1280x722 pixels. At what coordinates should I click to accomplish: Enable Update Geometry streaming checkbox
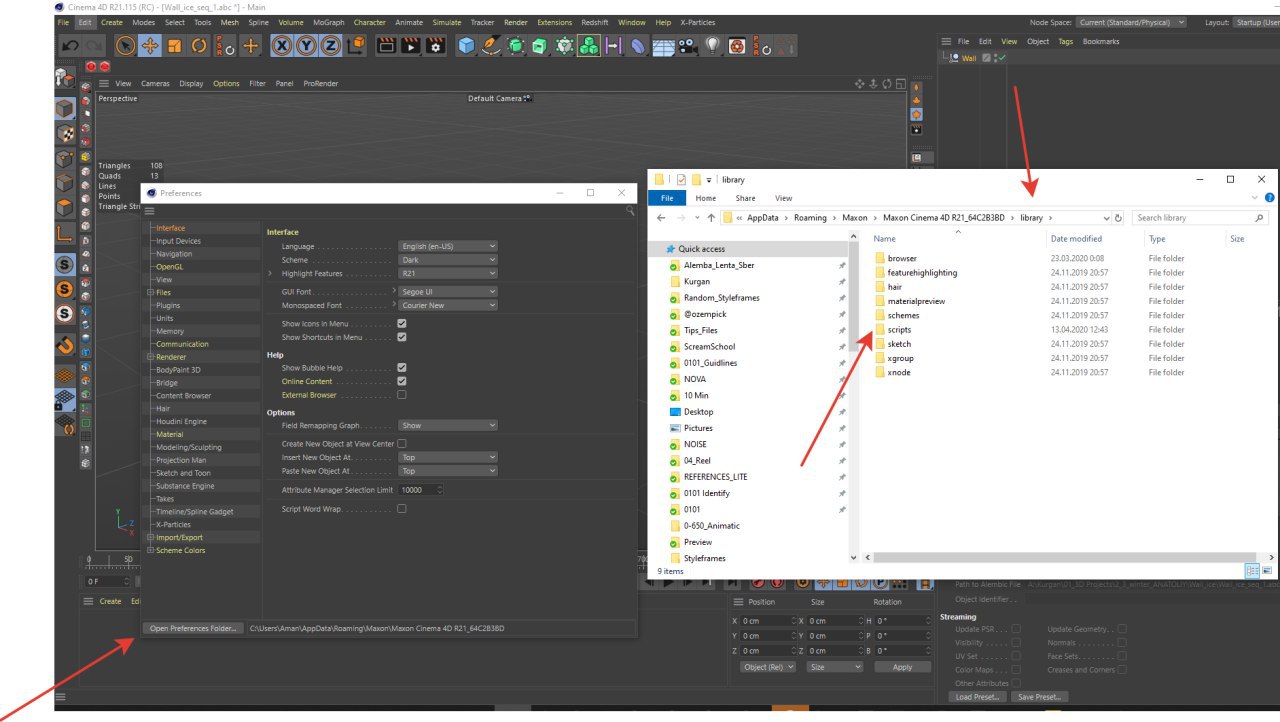point(1121,629)
